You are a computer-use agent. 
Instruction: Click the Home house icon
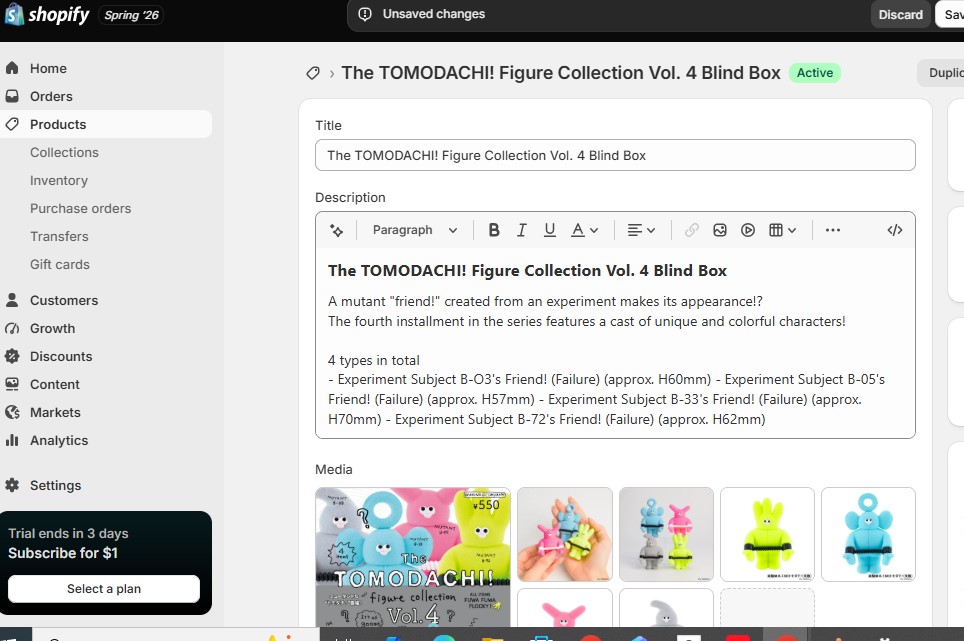point(12,68)
